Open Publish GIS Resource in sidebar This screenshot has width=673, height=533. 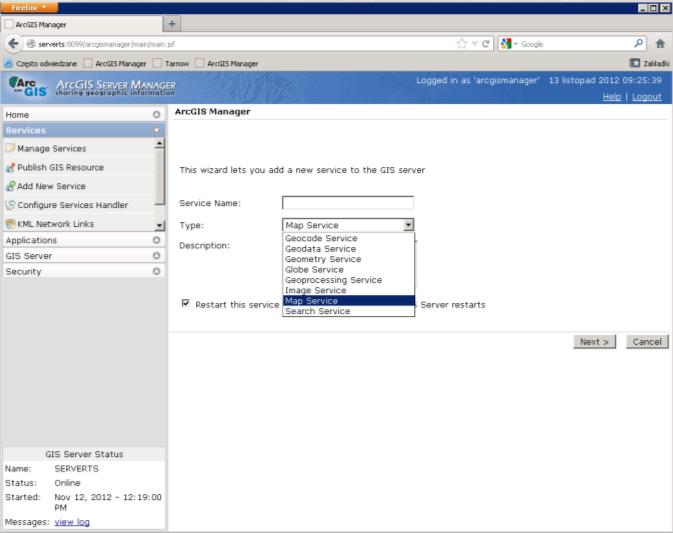[x=61, y=167]
